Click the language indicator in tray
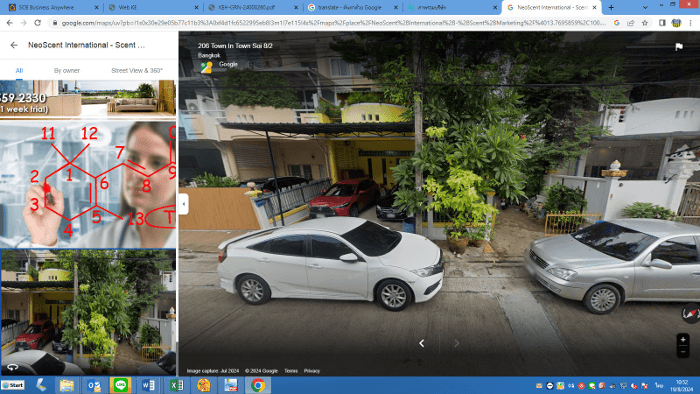Image resolution: width=700 pixels, height=394 pixels. (x=659, y=385)
